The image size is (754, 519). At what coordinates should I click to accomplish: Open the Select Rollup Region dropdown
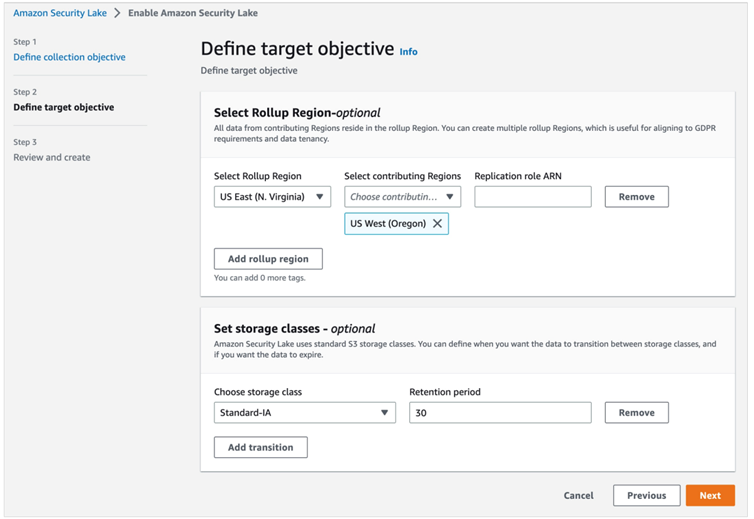click(x=272, y=197)
